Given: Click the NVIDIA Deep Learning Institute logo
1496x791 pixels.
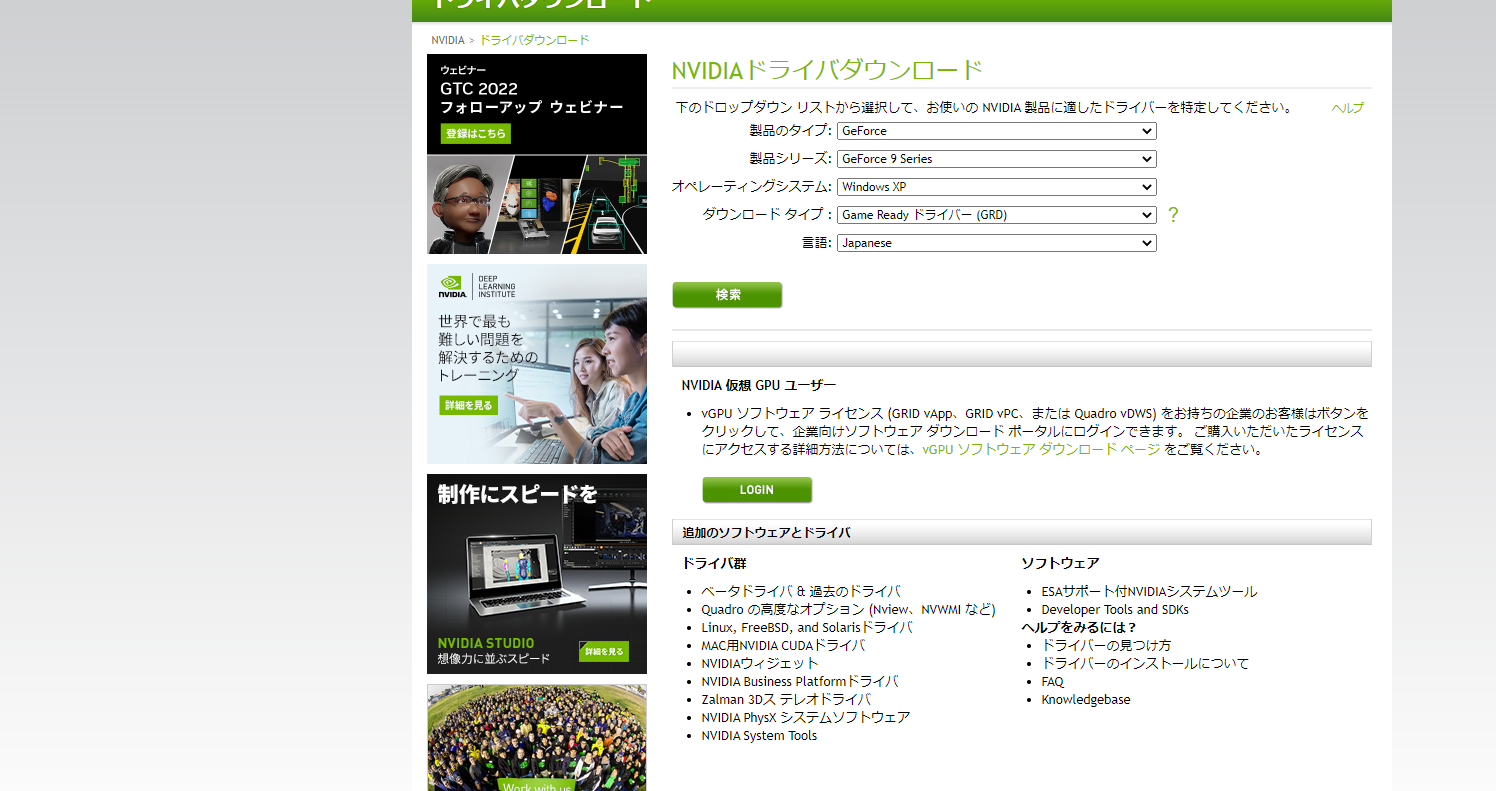Looking at the screenshot, I should [477, 287].
